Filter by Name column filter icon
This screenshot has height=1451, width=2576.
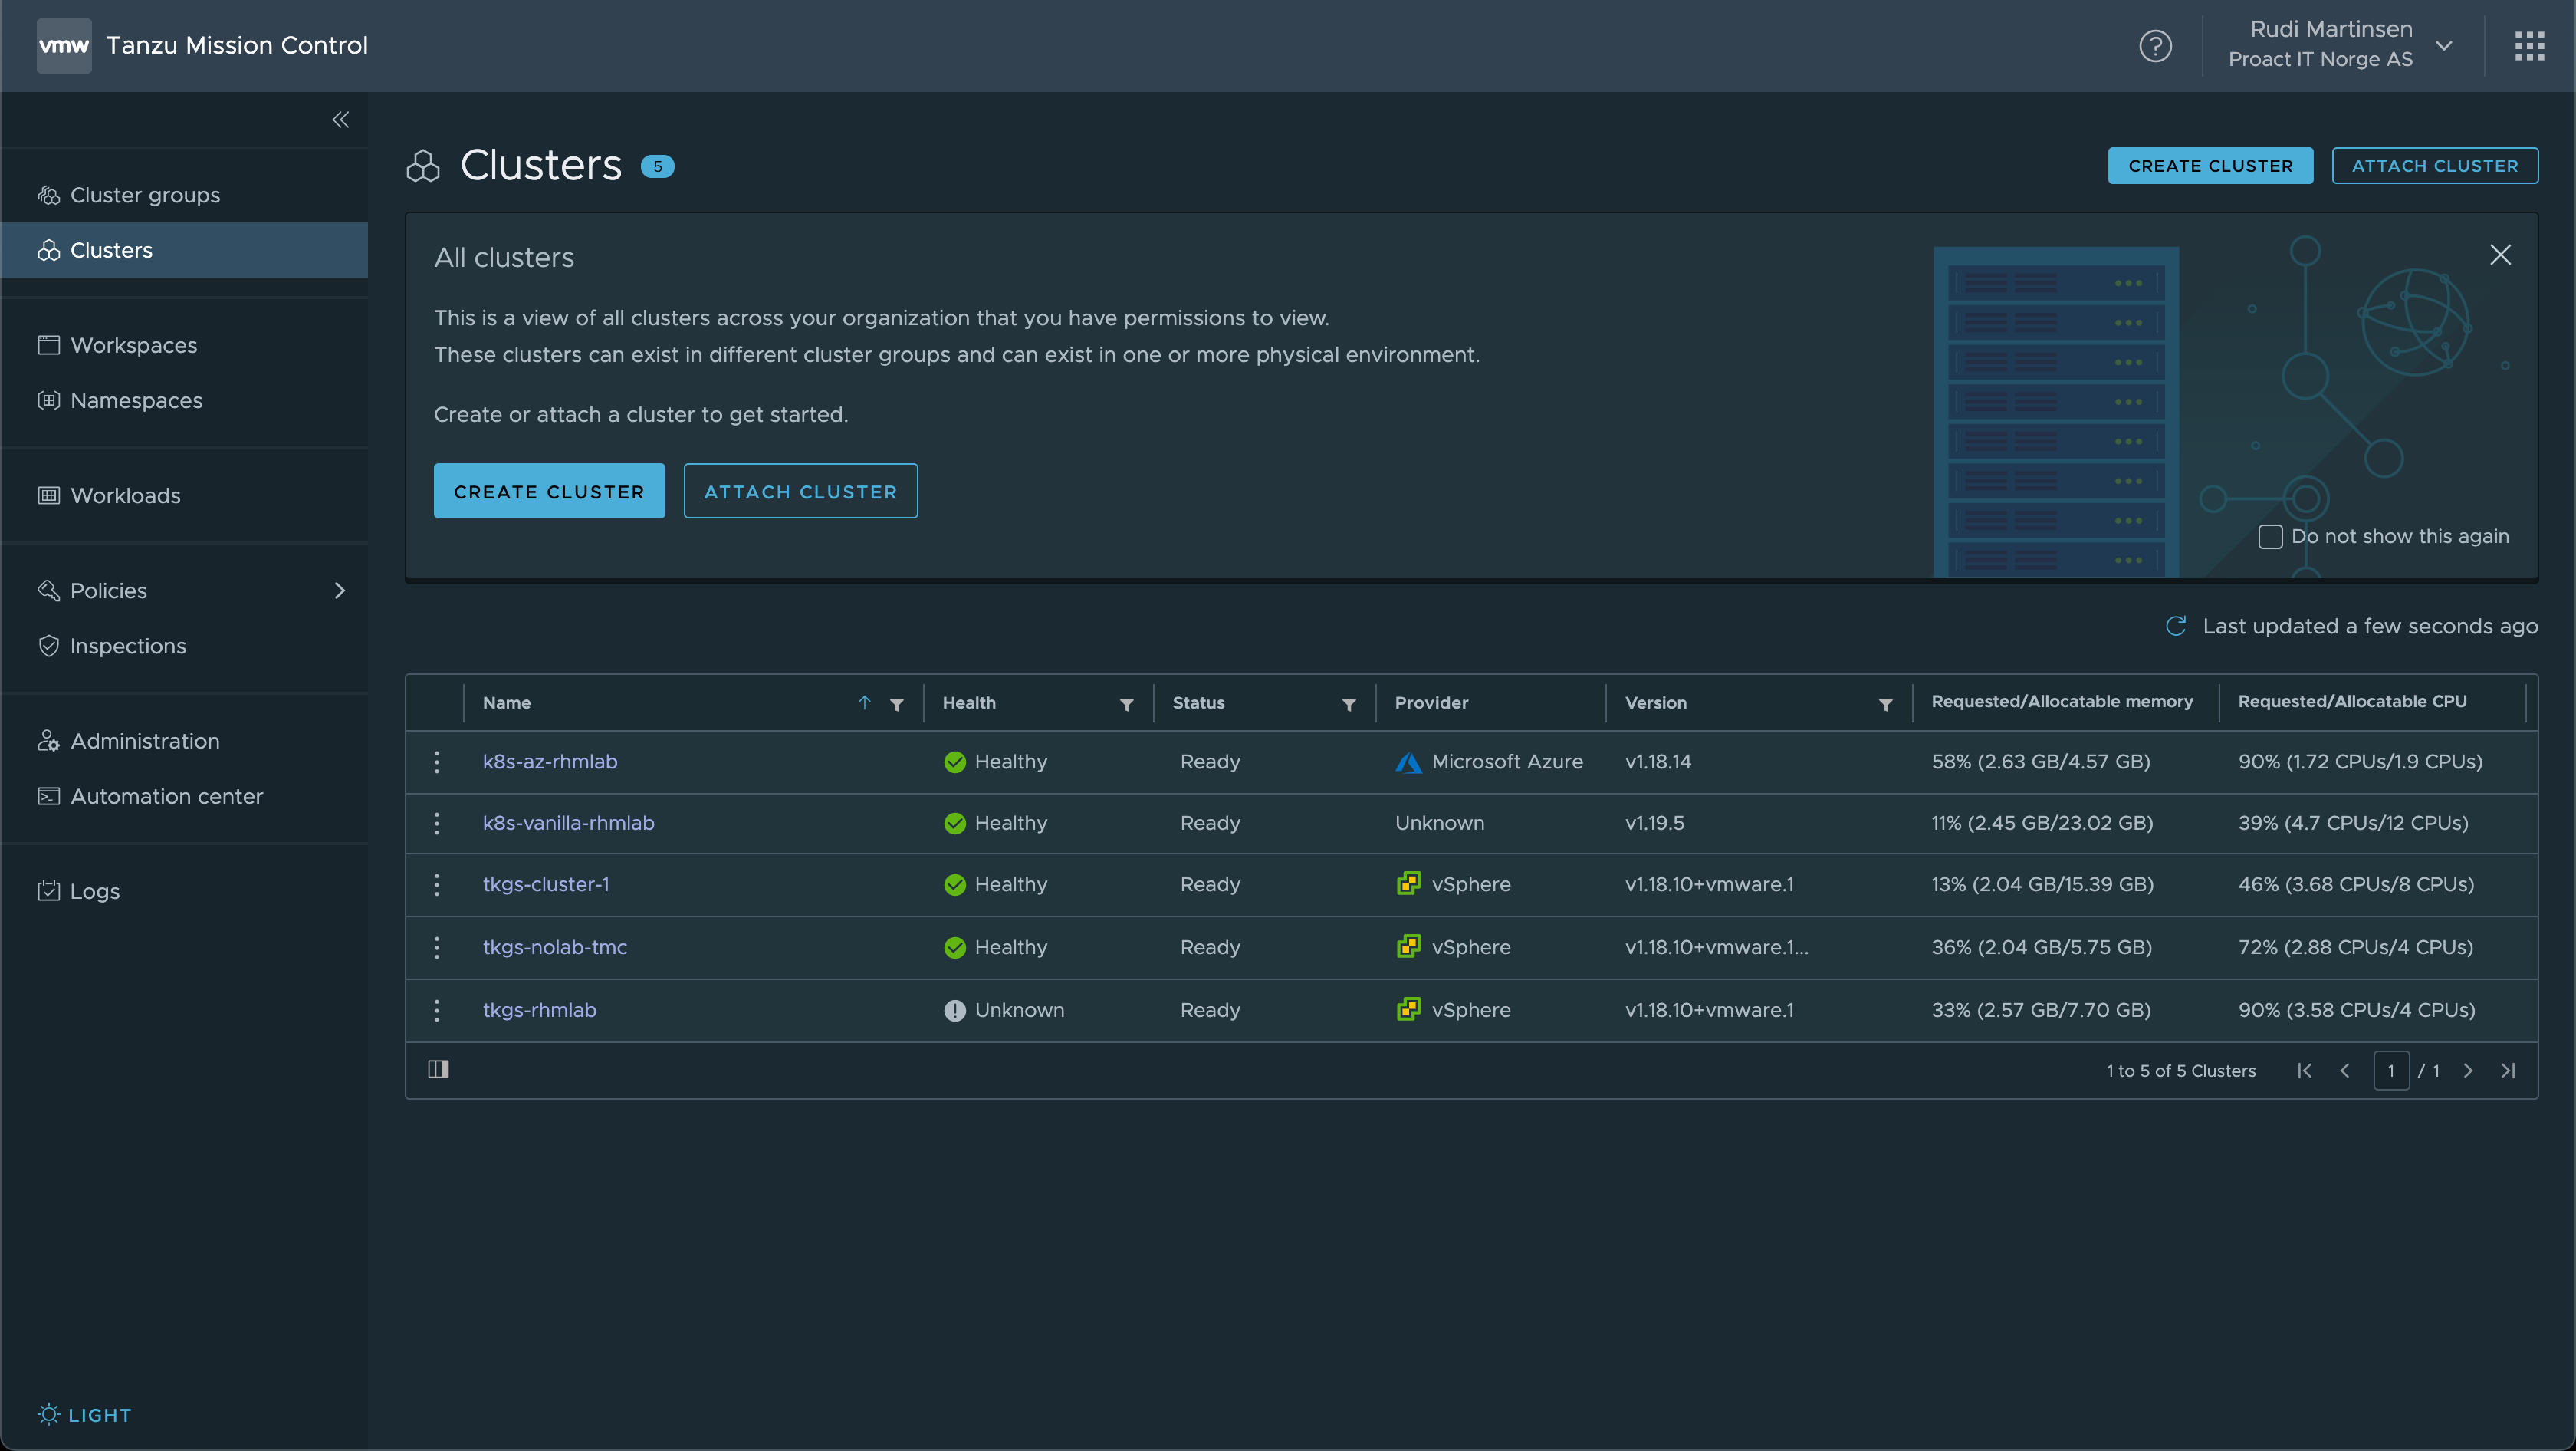pos(897,704)
